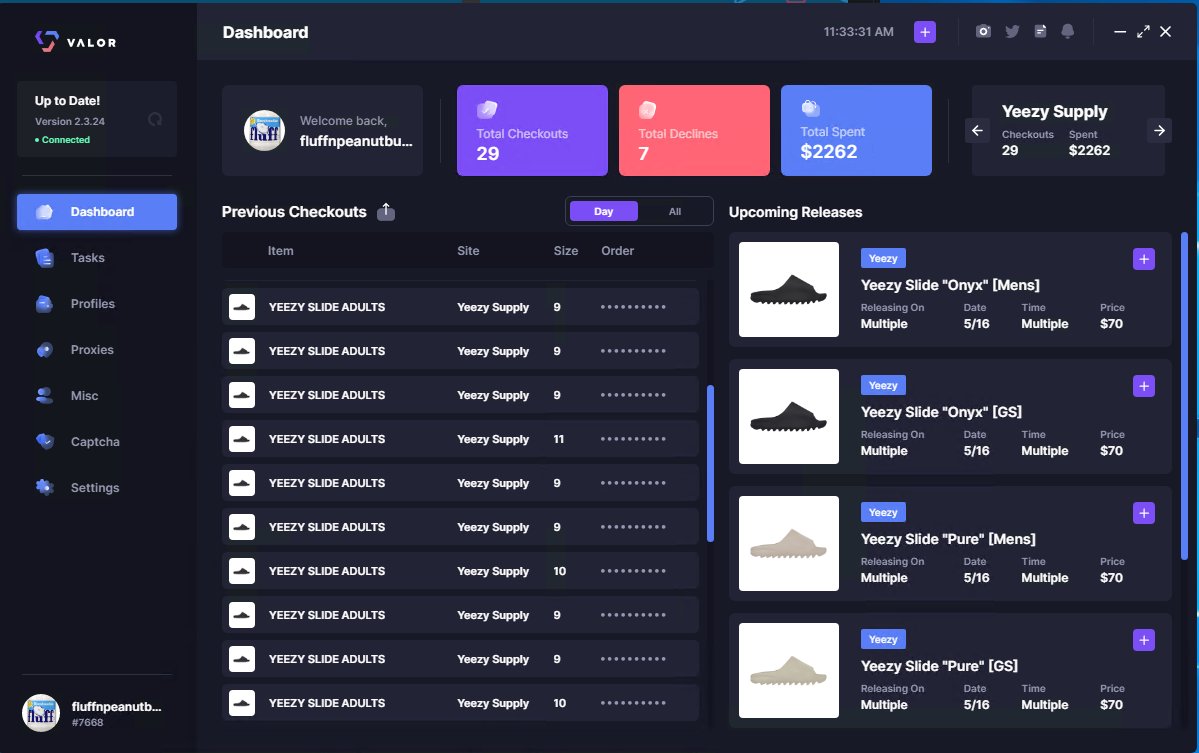Screen dimensions: 1199x753
Task: Click the Total Spent card icon
Action: 810,108
